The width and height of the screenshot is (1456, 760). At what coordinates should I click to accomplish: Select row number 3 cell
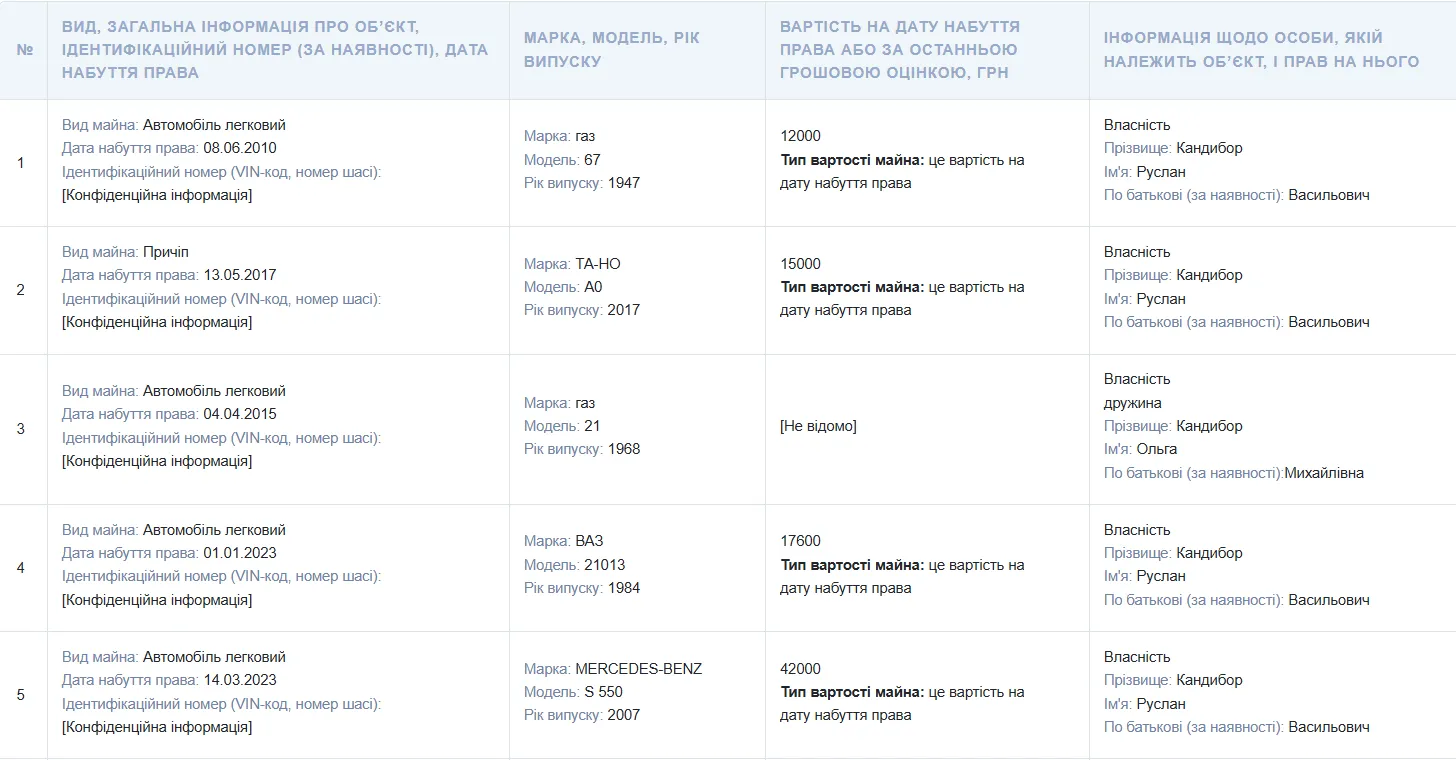tap(21, 429)
